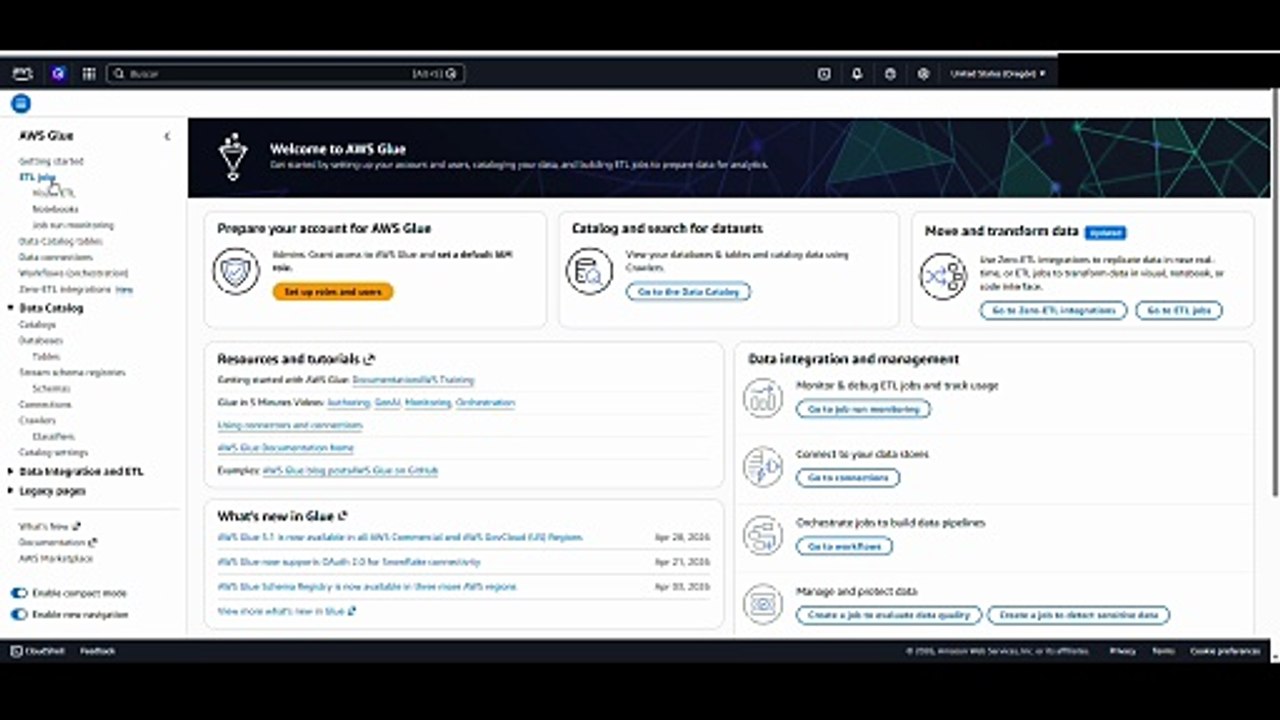This screenshot has height=720, width=1280.
Task: Click Go to the Data Catalog button
Action: coord(688,292)
